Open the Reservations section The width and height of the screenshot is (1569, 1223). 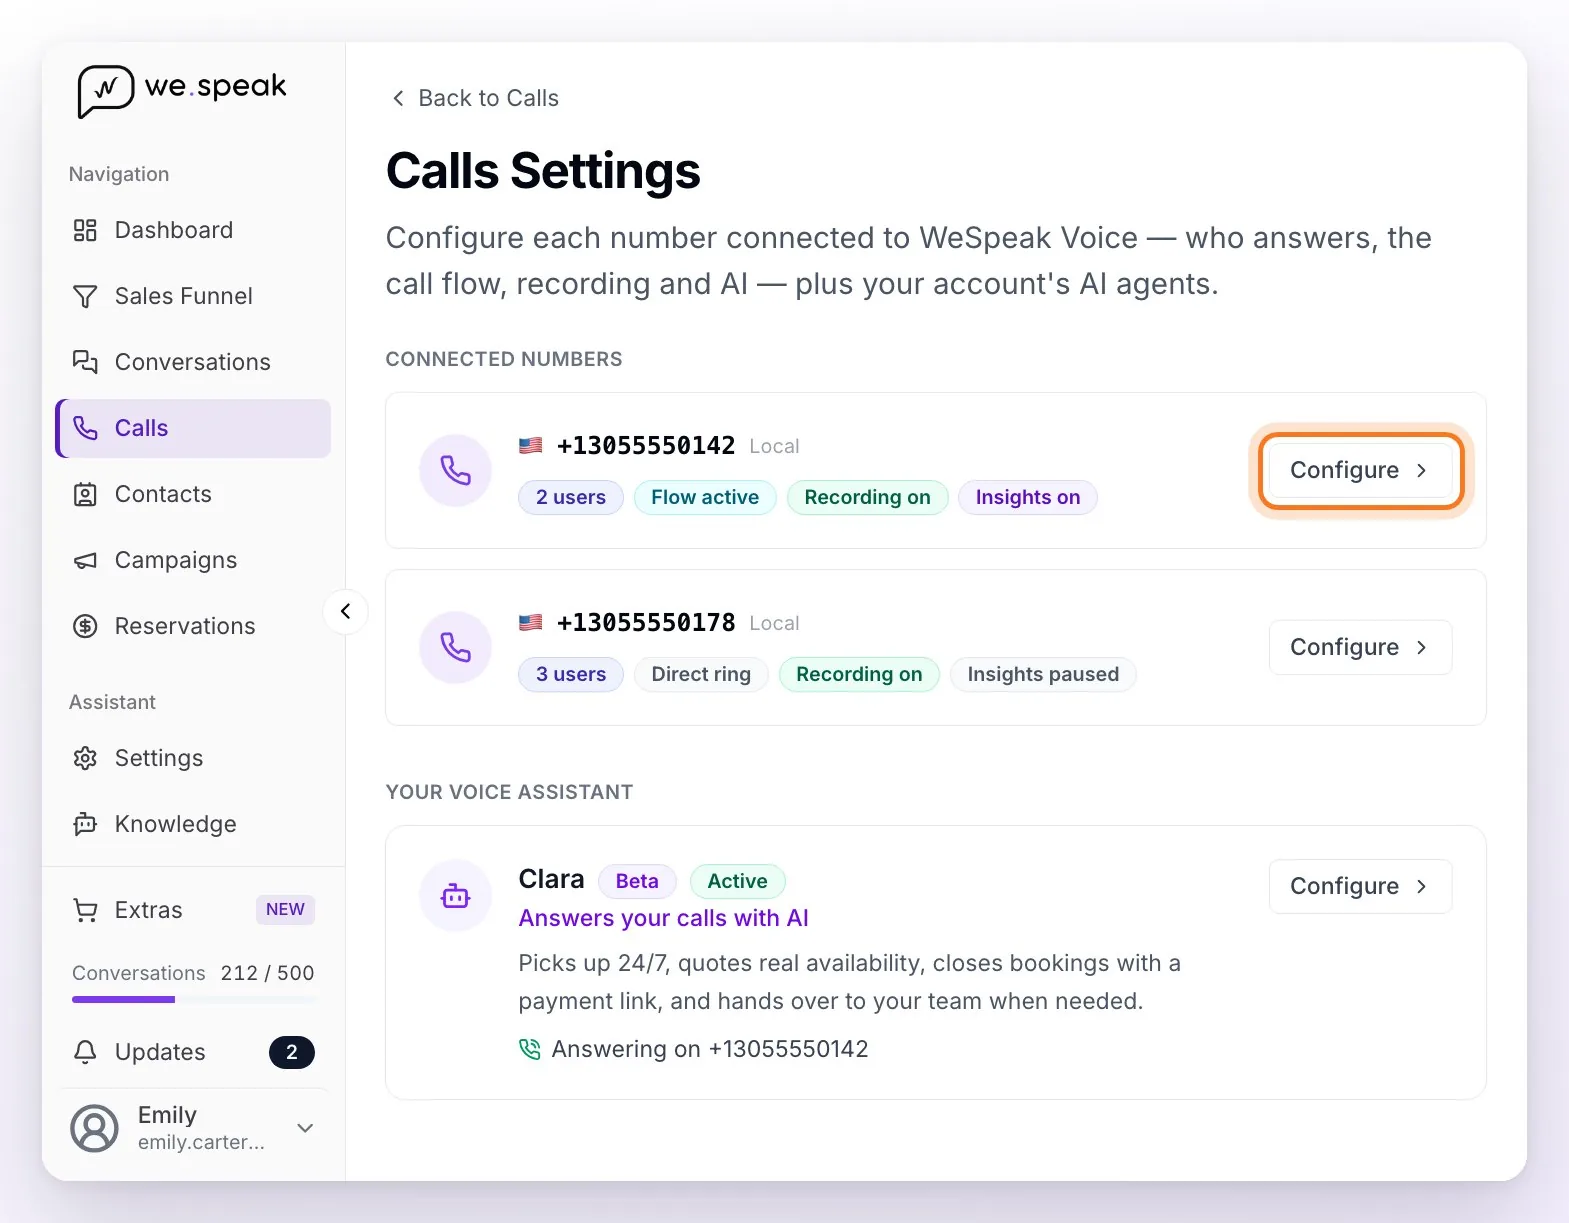193,626
